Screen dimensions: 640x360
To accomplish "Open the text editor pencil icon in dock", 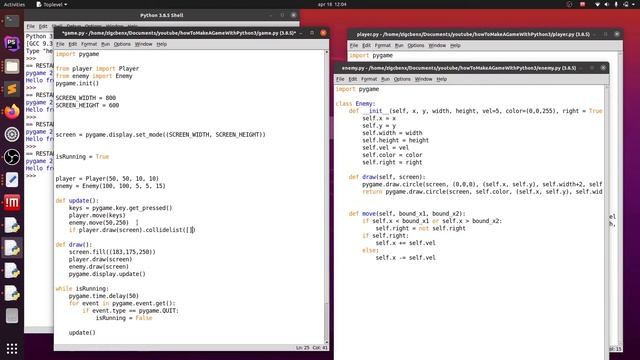I will tap(12, 180).
